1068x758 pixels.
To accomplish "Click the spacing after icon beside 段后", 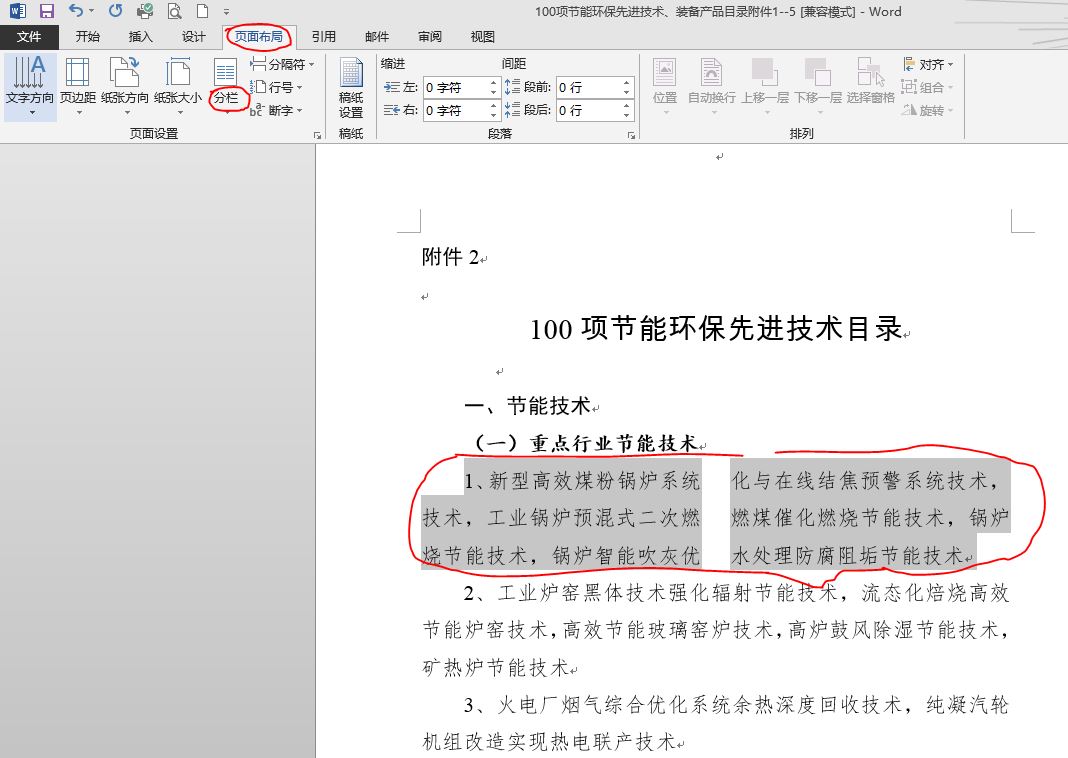I will [x=512, y=110].
